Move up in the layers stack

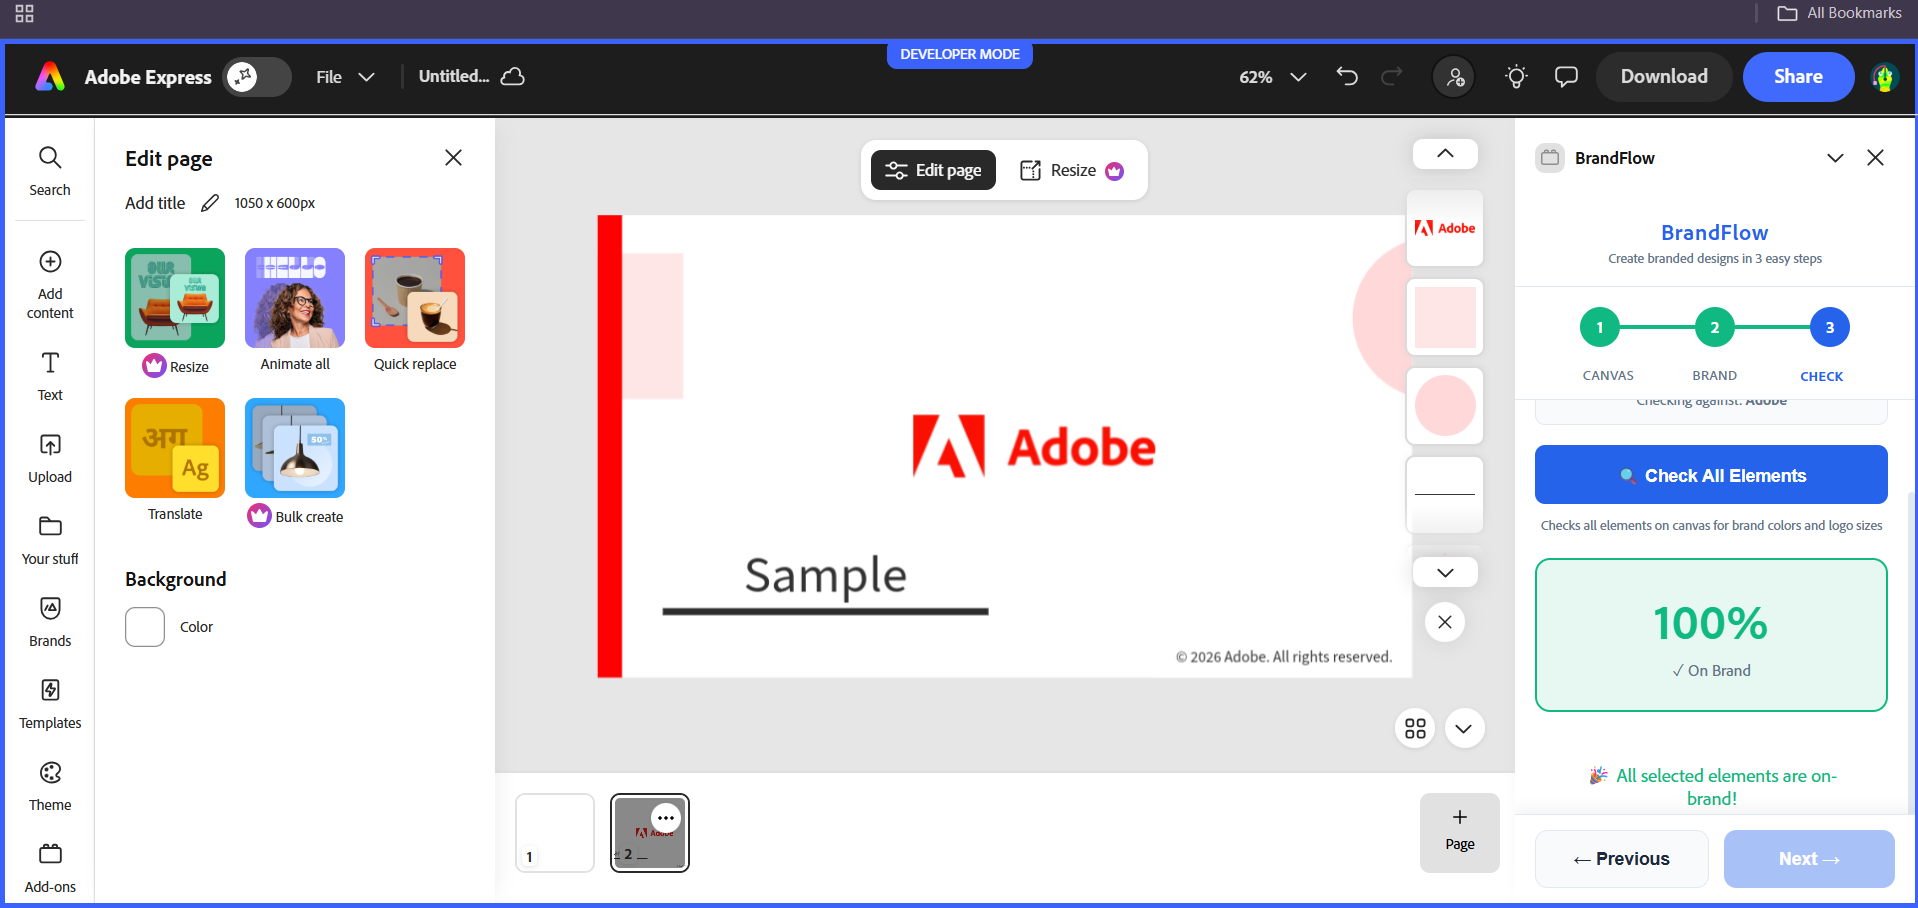pyautogui.click(x=1445, y=154)
